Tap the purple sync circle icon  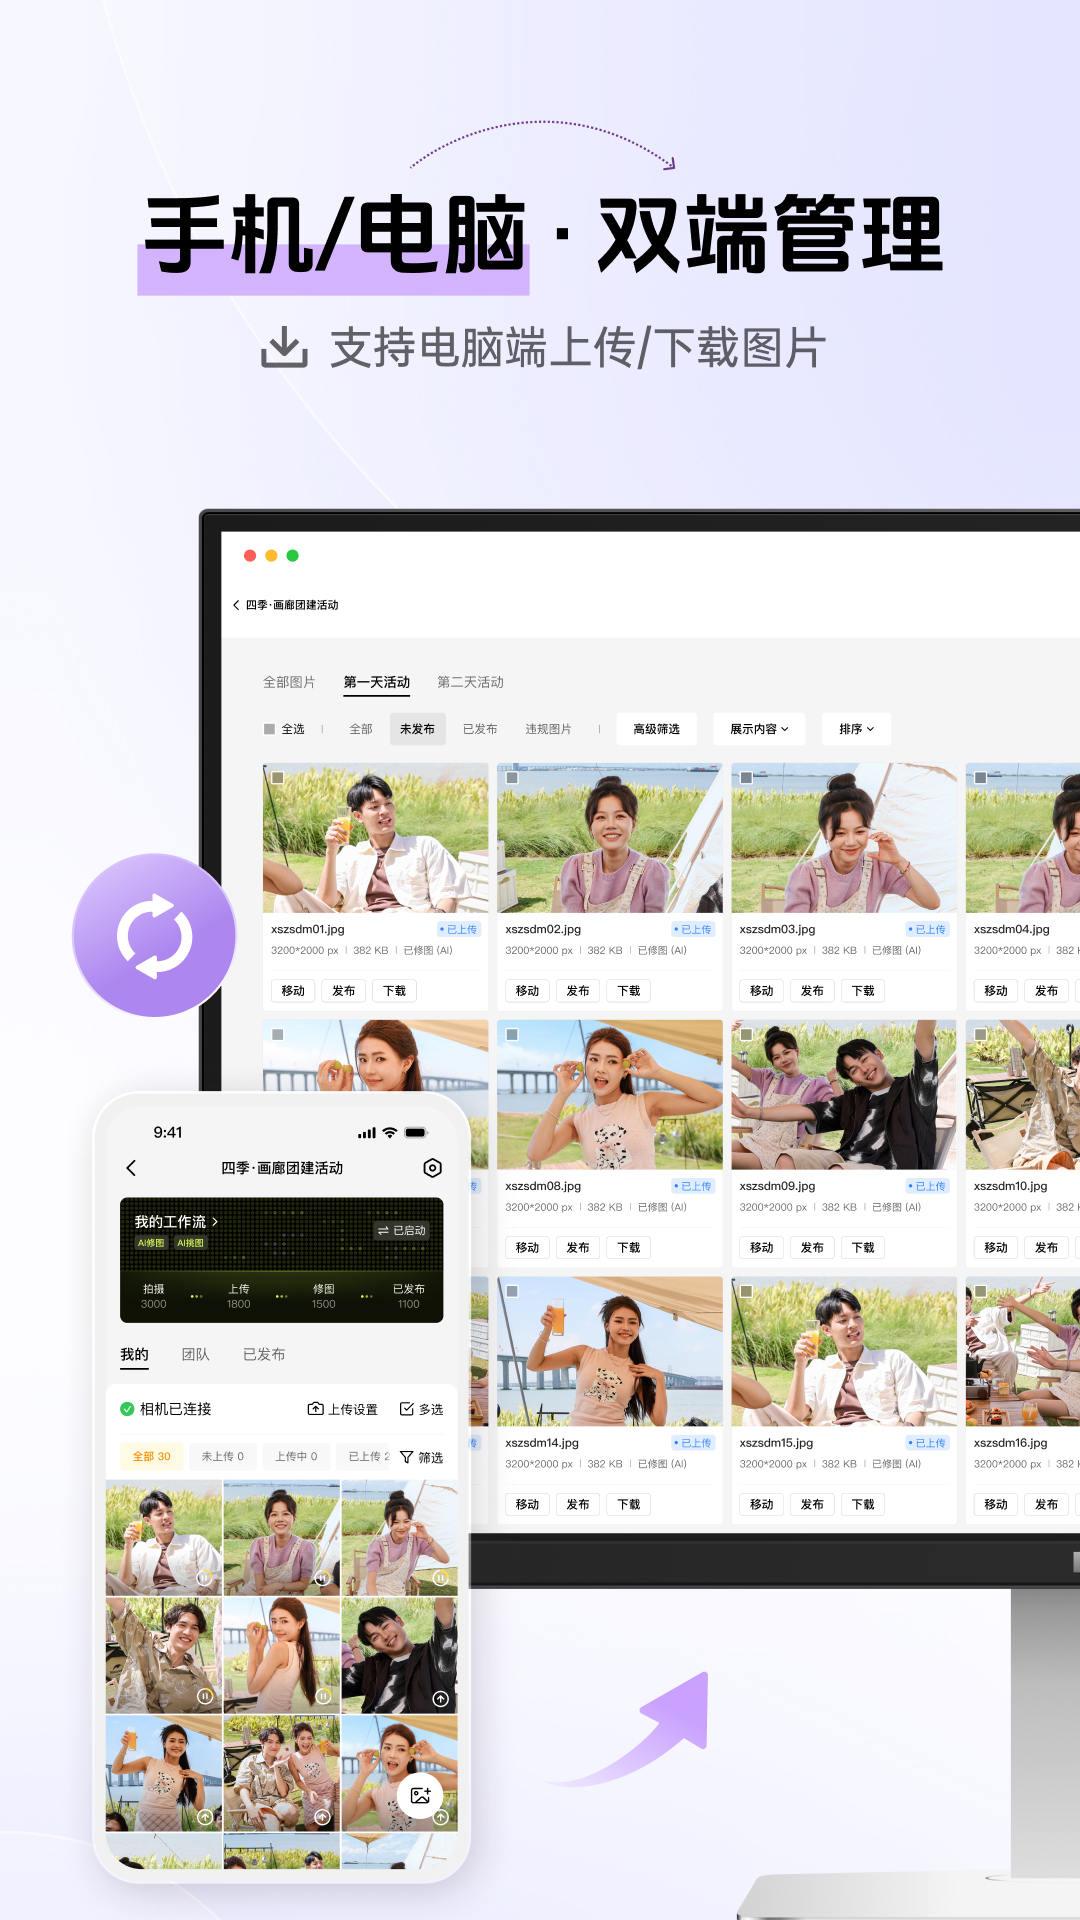[154, 936]
